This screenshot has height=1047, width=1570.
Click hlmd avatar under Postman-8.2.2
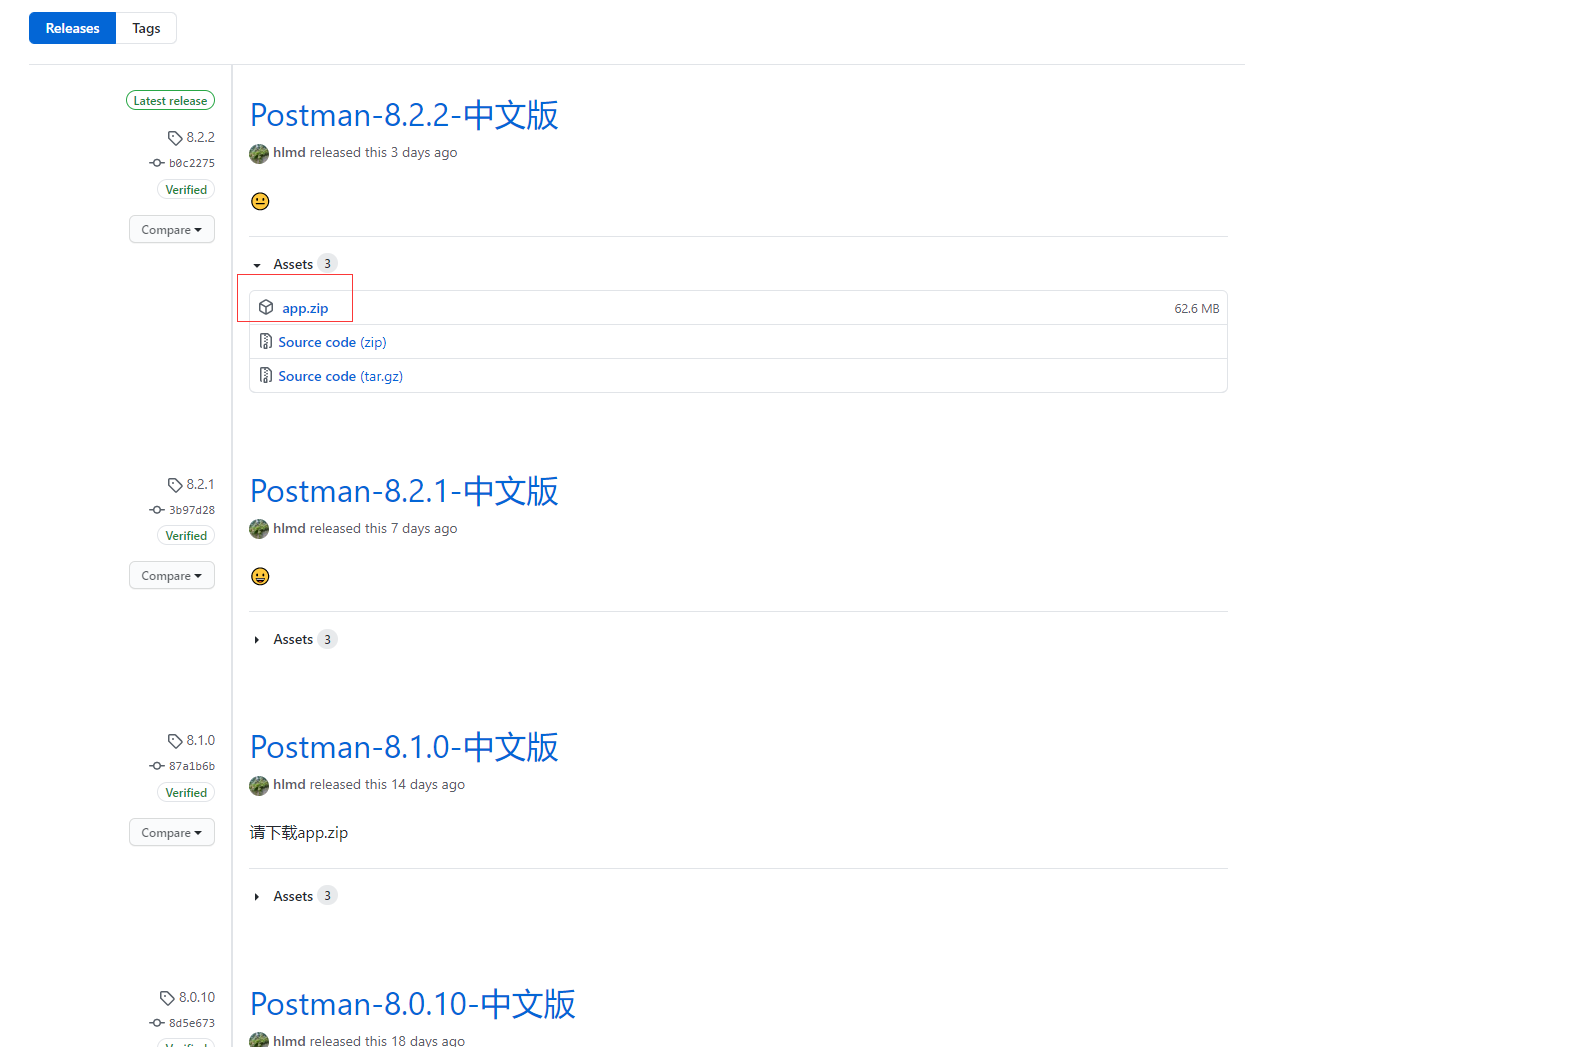(259, 153)
